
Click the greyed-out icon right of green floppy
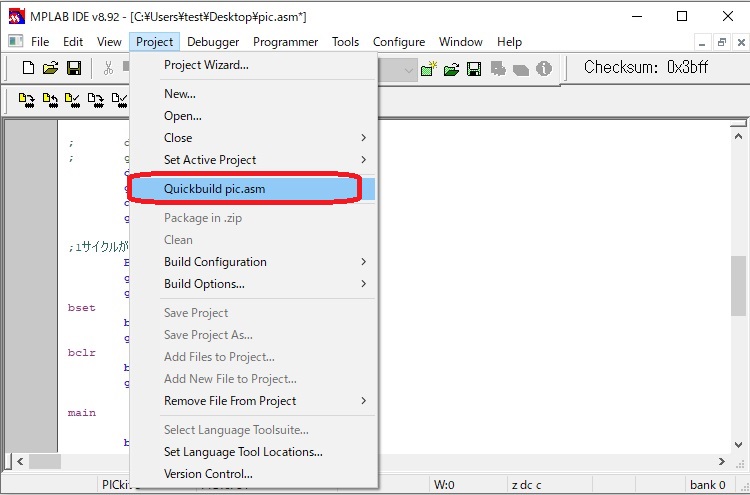498,69
